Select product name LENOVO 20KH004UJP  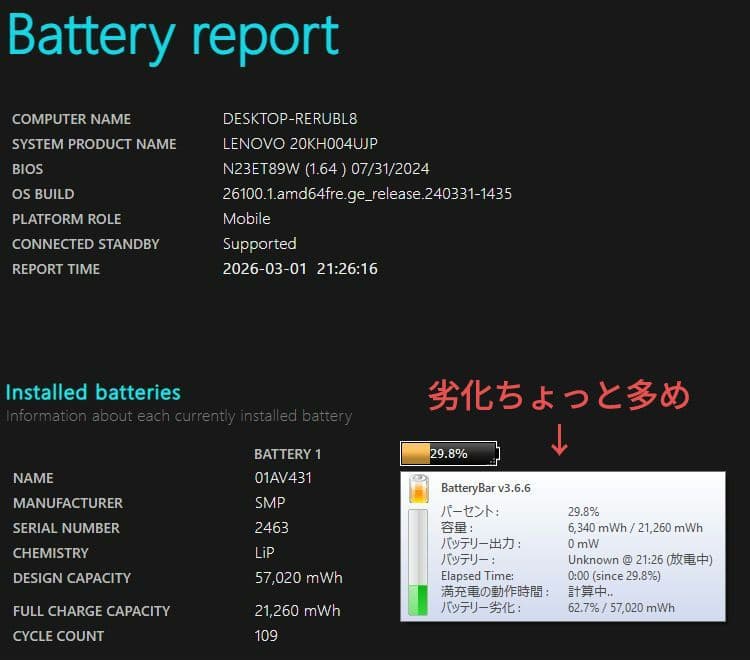pyautogui.click(x=300, y=143)
